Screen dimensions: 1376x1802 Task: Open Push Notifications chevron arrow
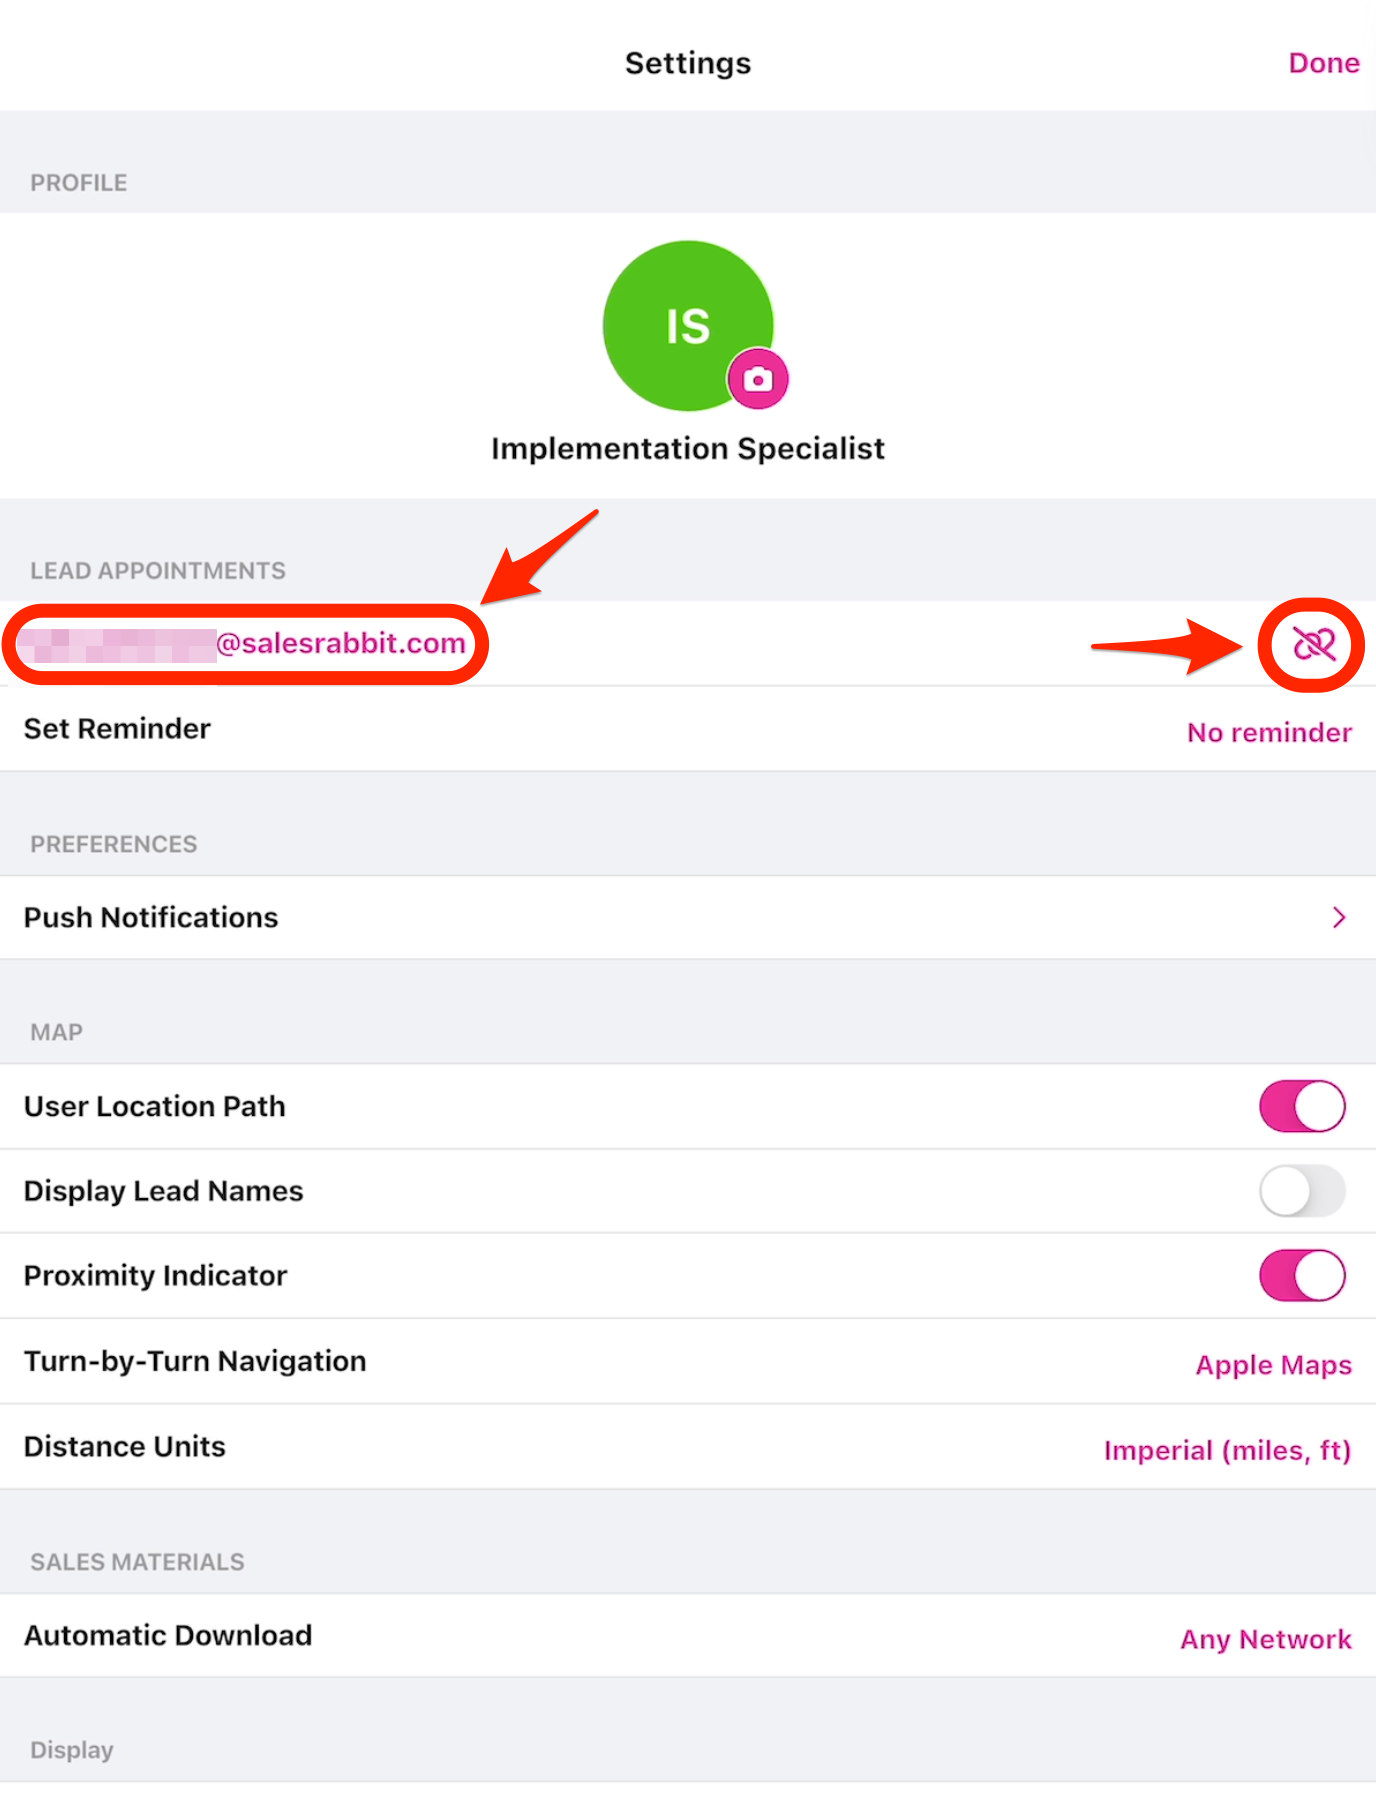click(x=1339, y=917)
